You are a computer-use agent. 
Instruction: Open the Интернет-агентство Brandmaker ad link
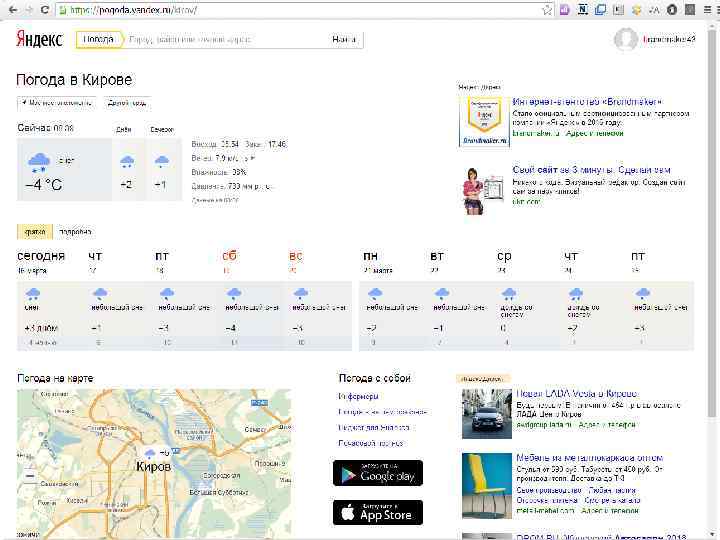click(x=587, y=102)
